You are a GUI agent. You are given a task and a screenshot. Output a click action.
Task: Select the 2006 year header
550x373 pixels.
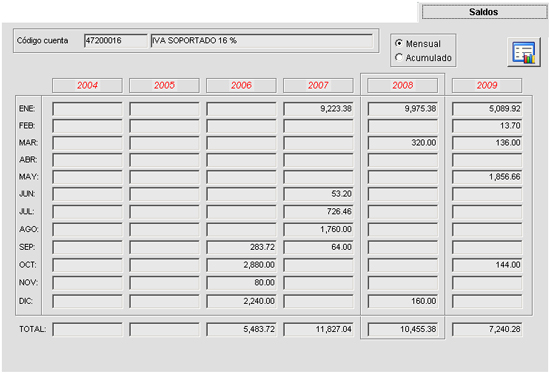(x=241, y=85)
